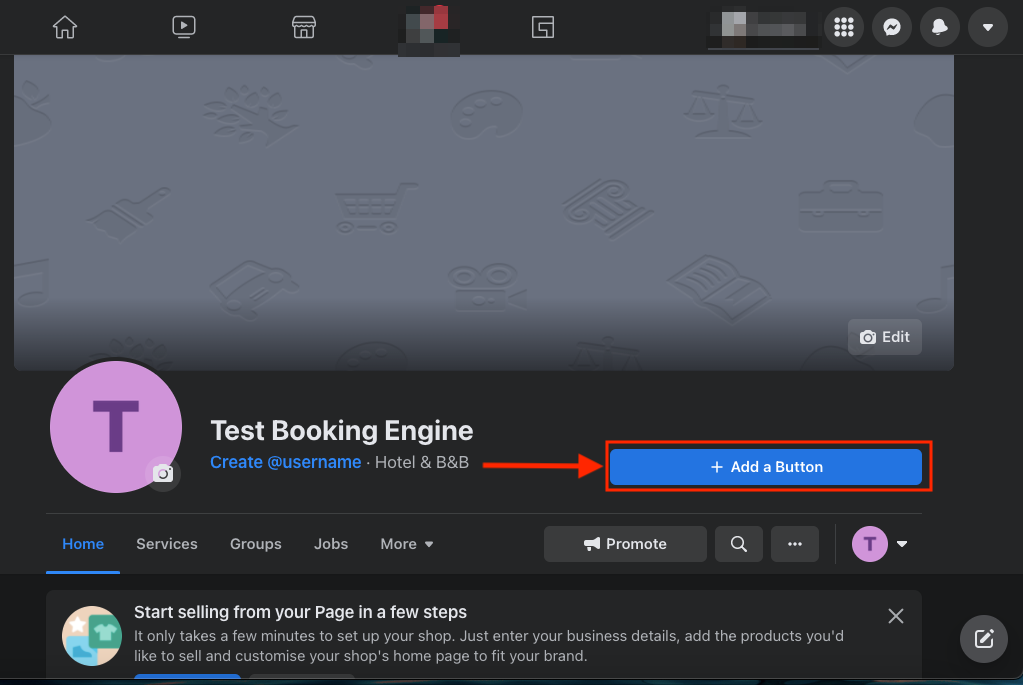The width and height of the screenshot is (1023, 685).
Task: Open the account dropdown at top right
Action: (x=987, y=27)
